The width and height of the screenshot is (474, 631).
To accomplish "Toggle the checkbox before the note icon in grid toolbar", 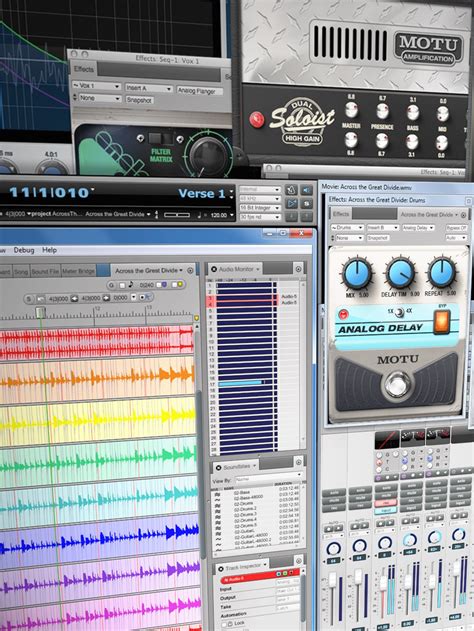I will [x=122, y=285].
